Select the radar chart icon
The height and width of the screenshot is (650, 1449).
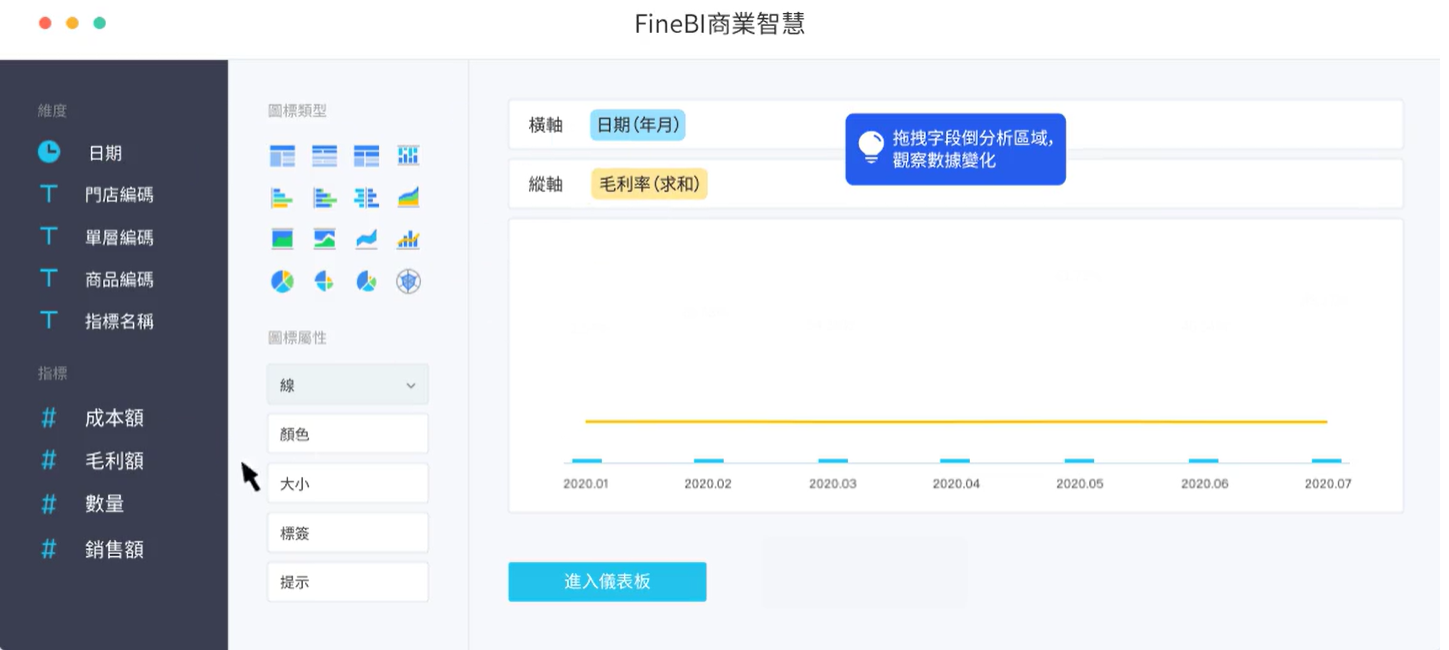point(408,281)
